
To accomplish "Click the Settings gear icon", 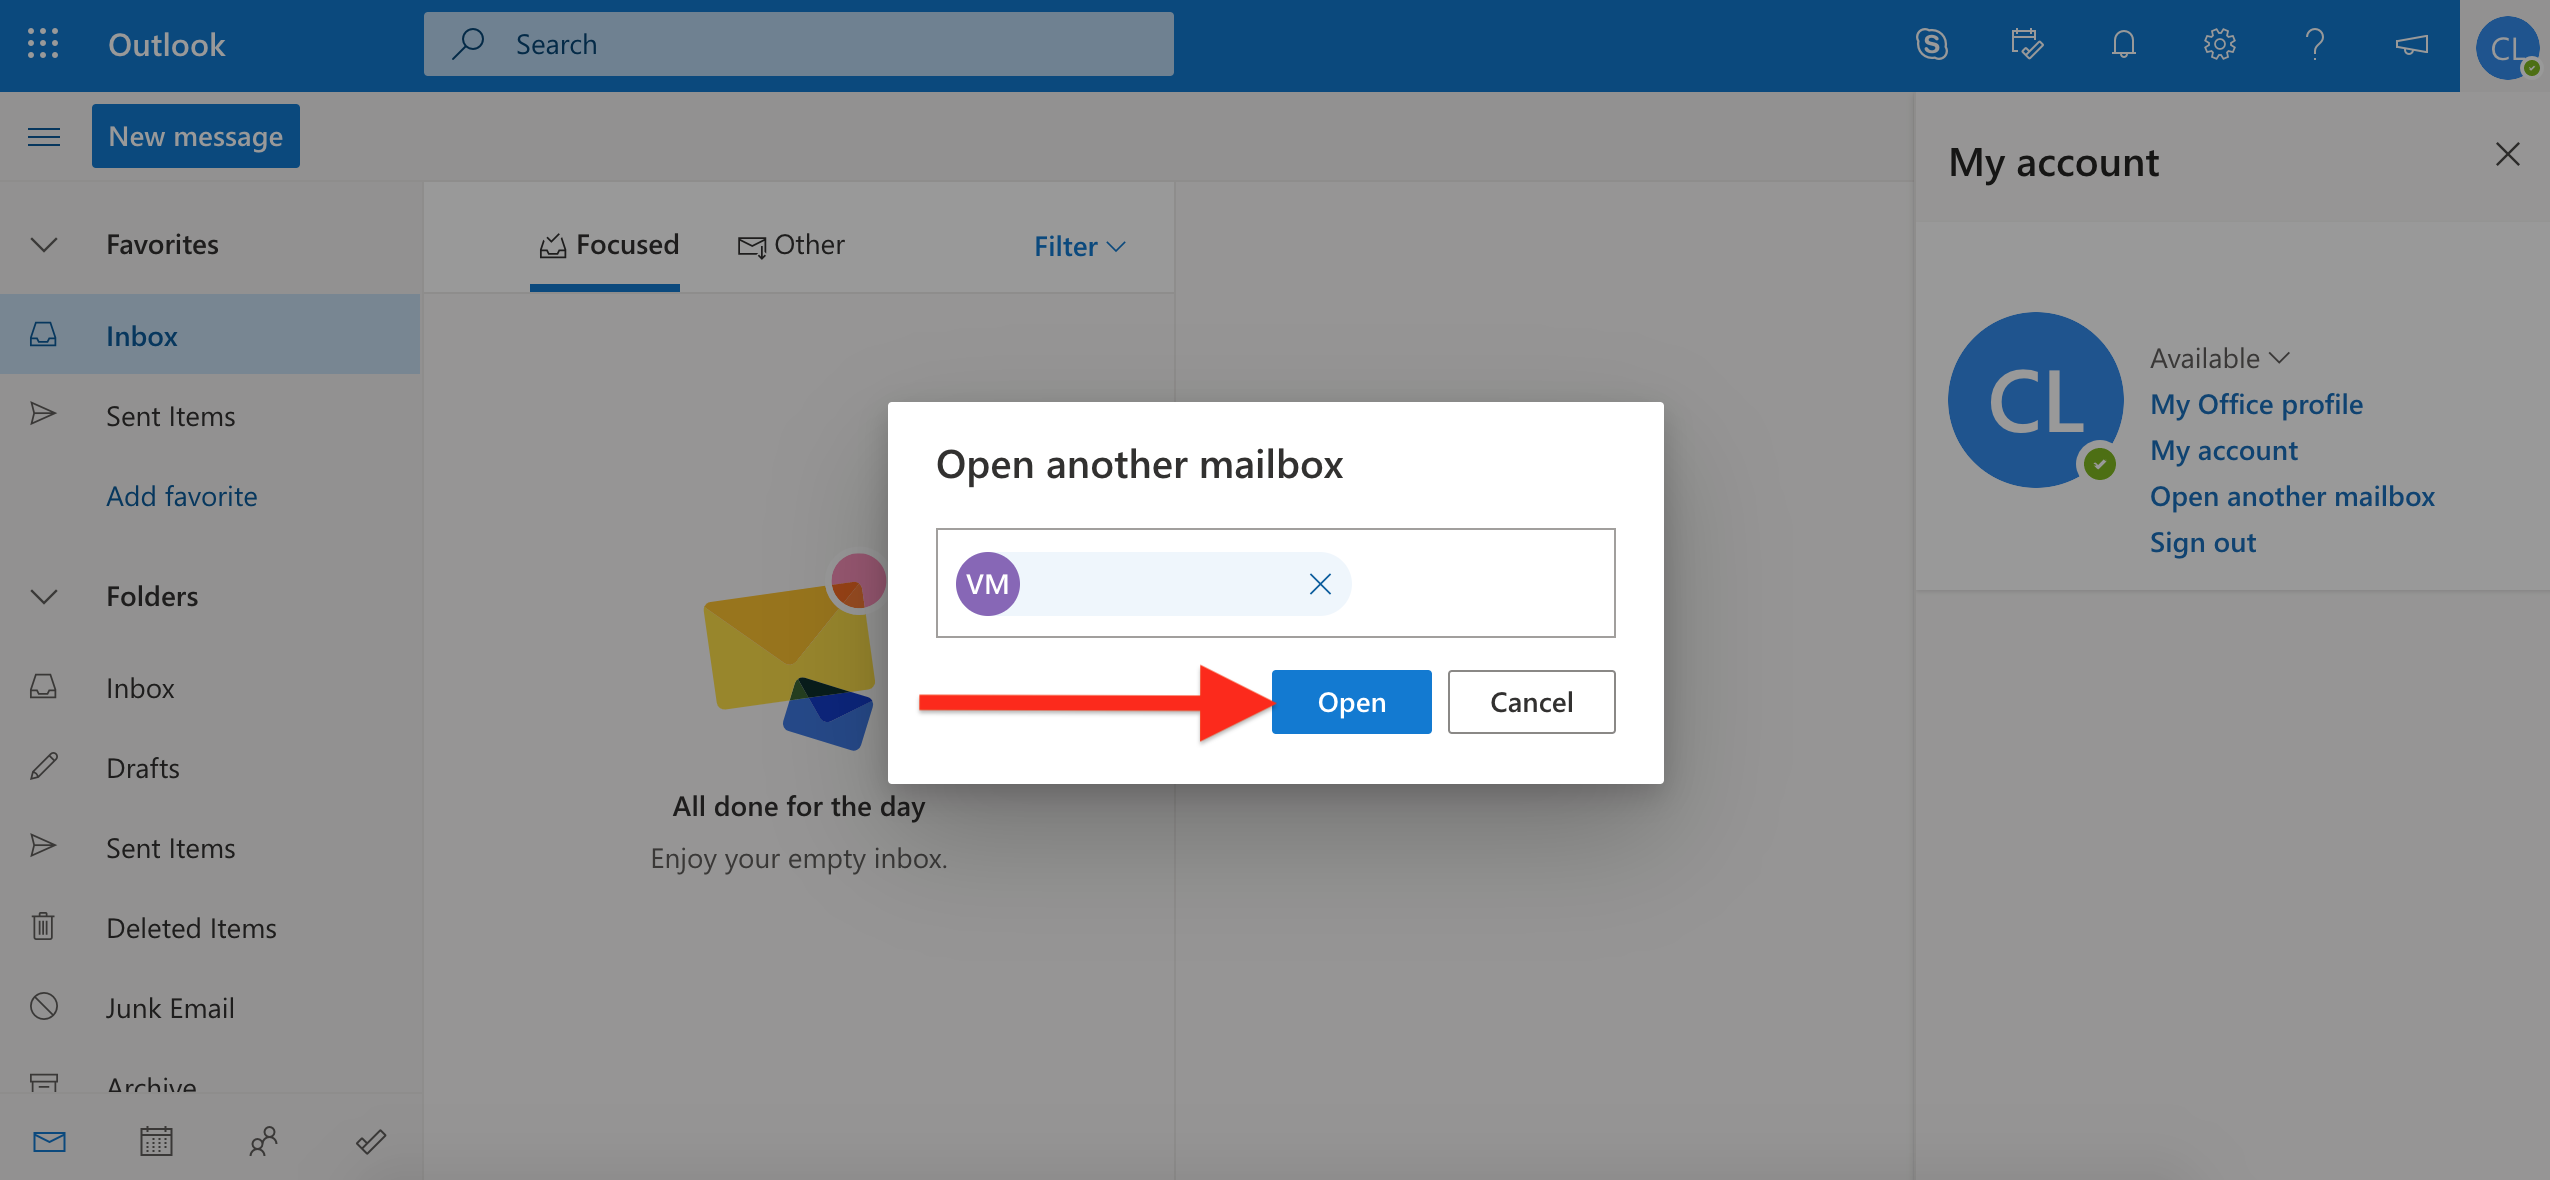I will (2218, 42).
